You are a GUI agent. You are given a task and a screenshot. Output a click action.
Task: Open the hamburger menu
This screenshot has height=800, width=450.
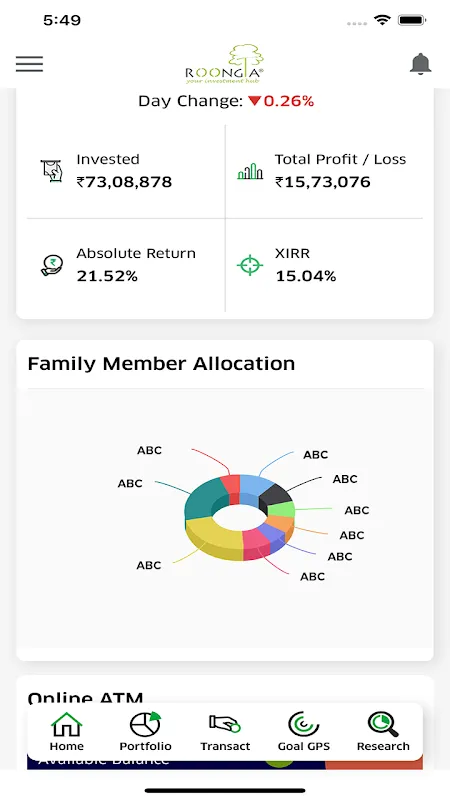point(29,64)
